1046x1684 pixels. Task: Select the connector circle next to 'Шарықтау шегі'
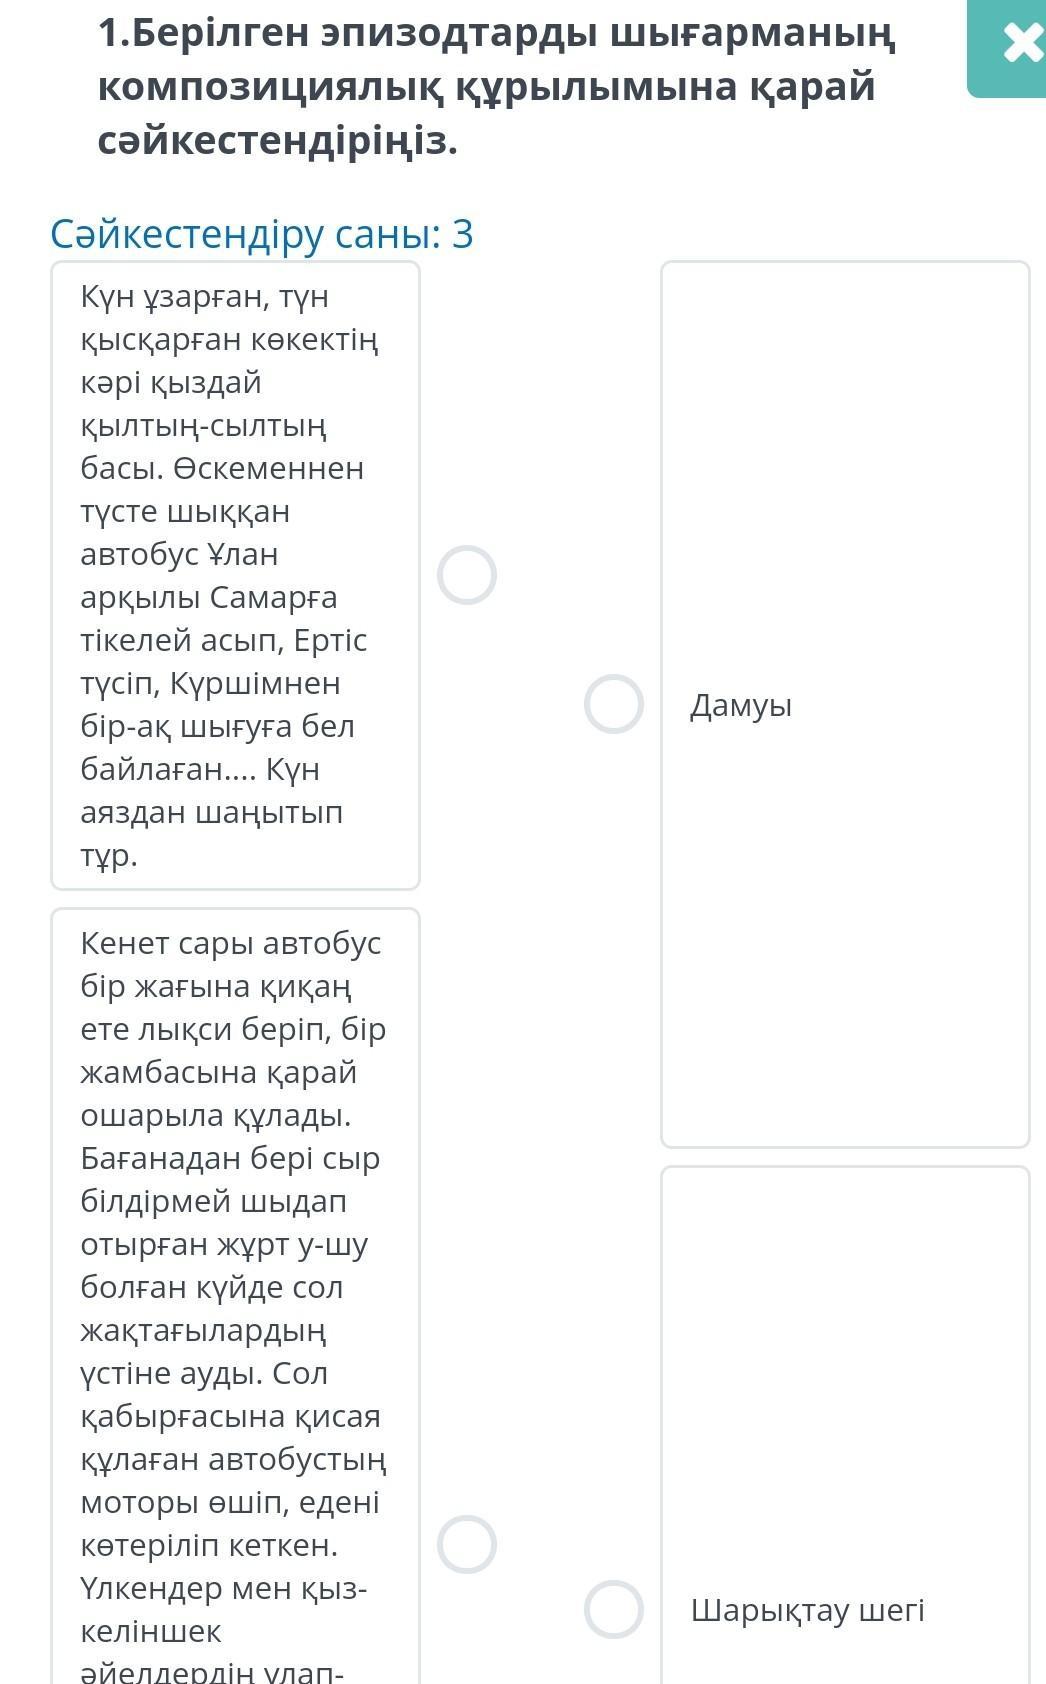[x=613, y=1609]
